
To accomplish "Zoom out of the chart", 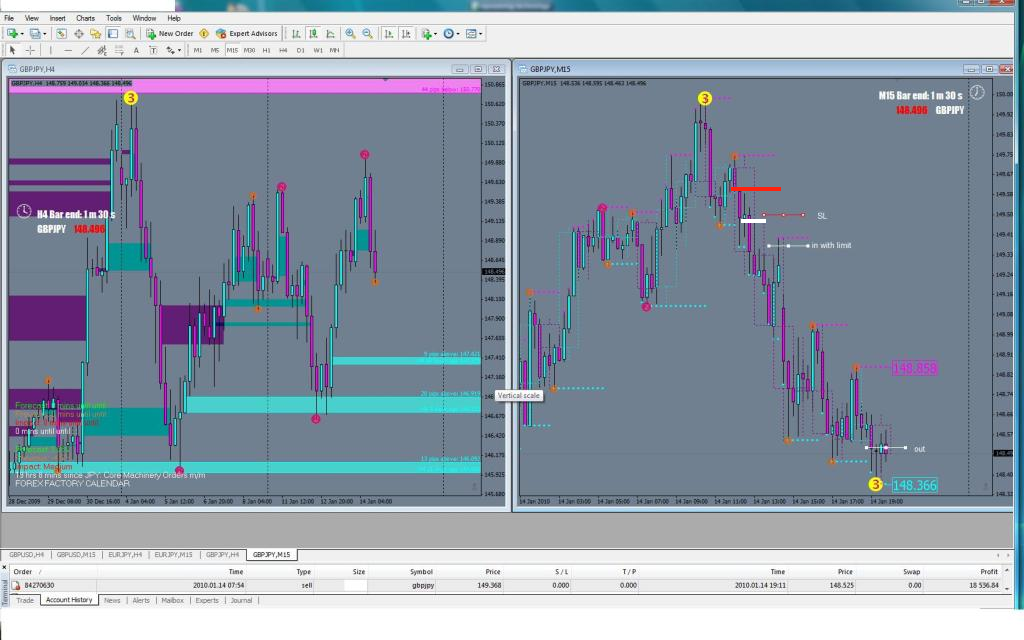I will click(367, 33).
